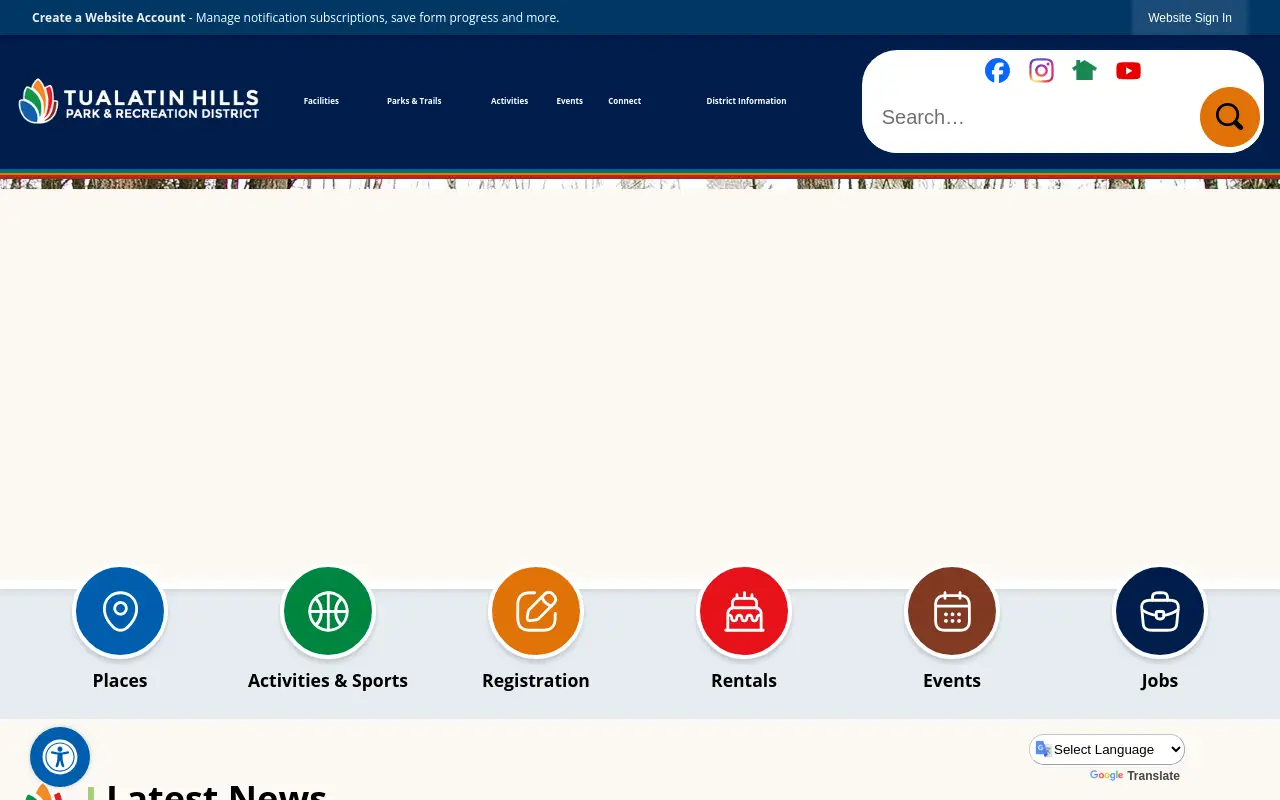Screen dimensions: 1280x800
Task: Open the Facilities menu
Action: tap(321, 101)
